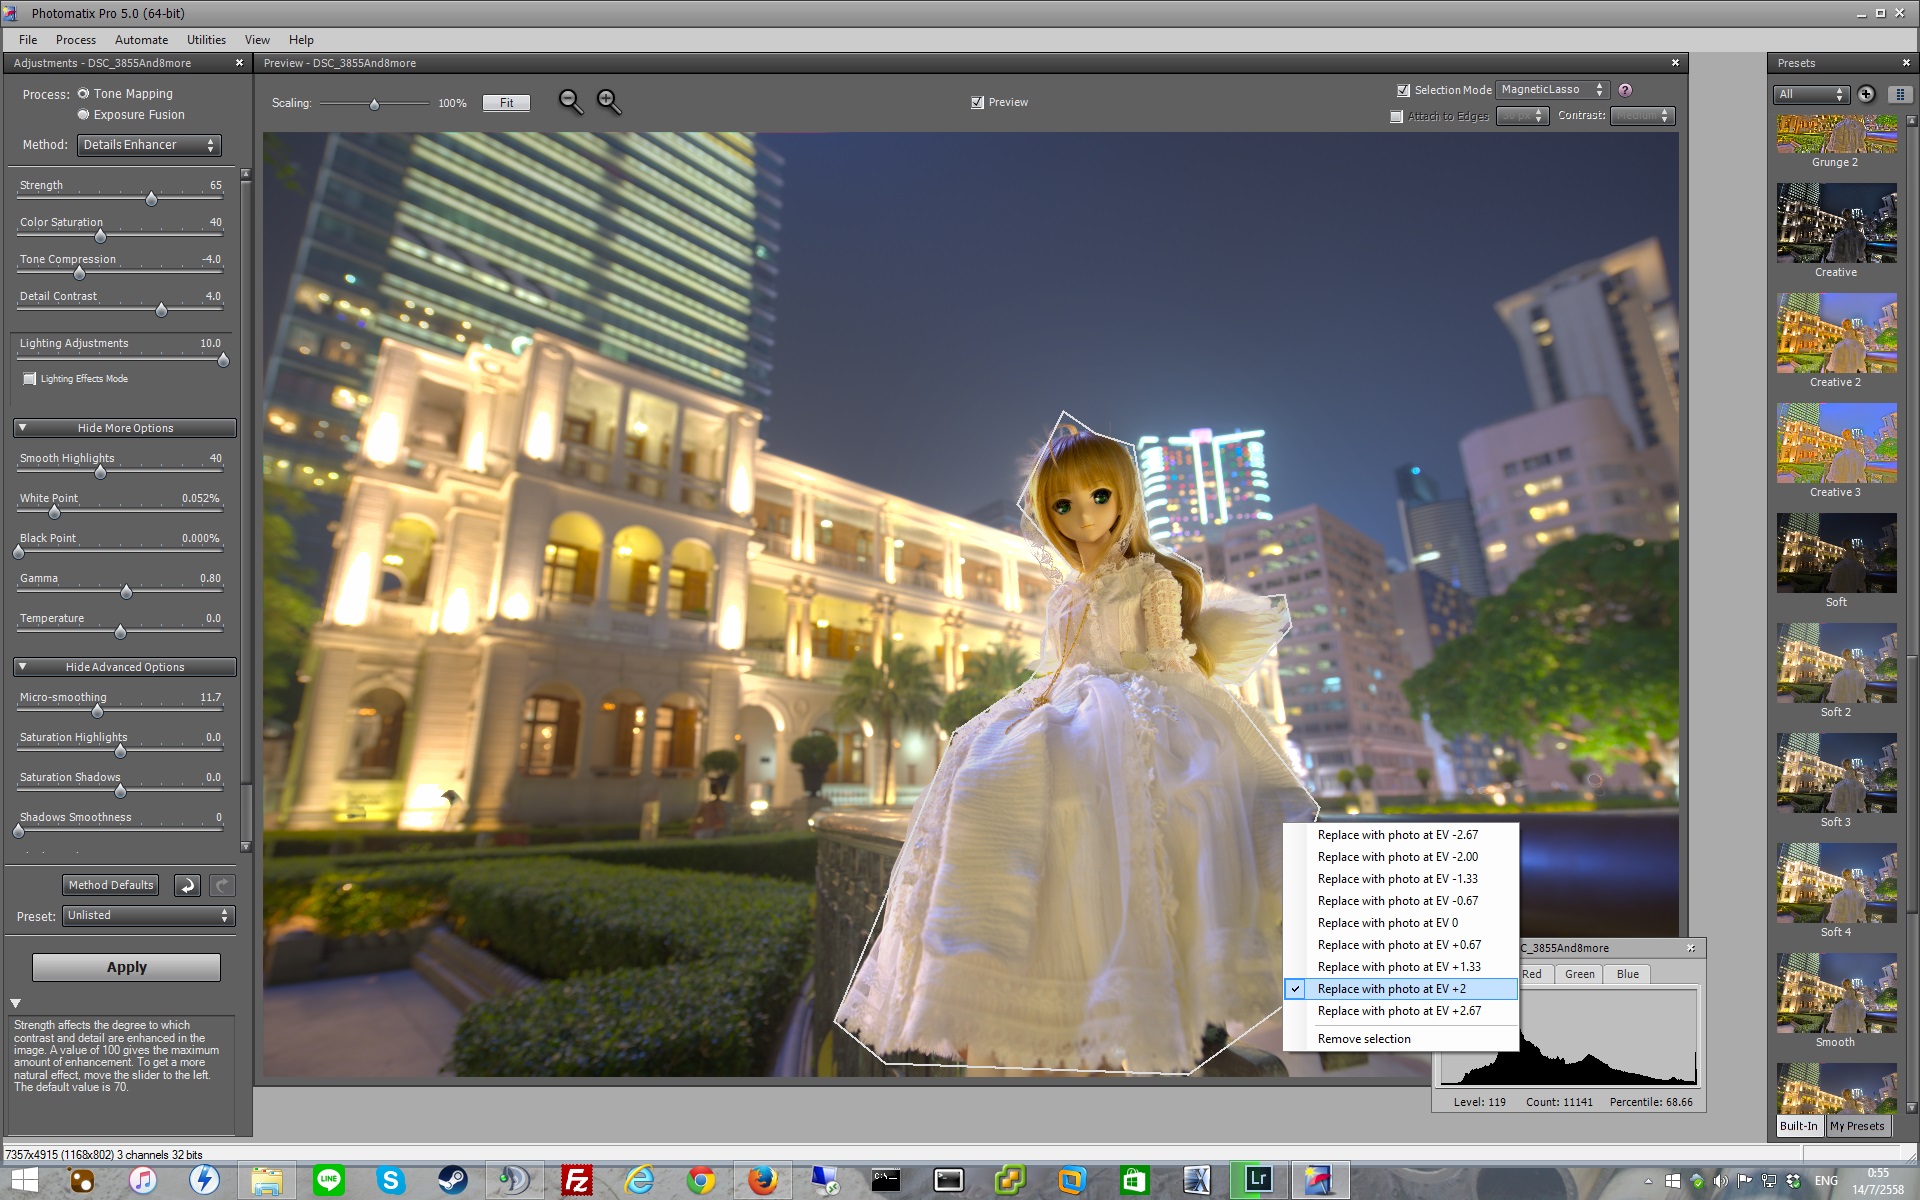Choose Replace with photo at EV 0
The height and width of the screenshot is (1200, 1920).
1387,923
